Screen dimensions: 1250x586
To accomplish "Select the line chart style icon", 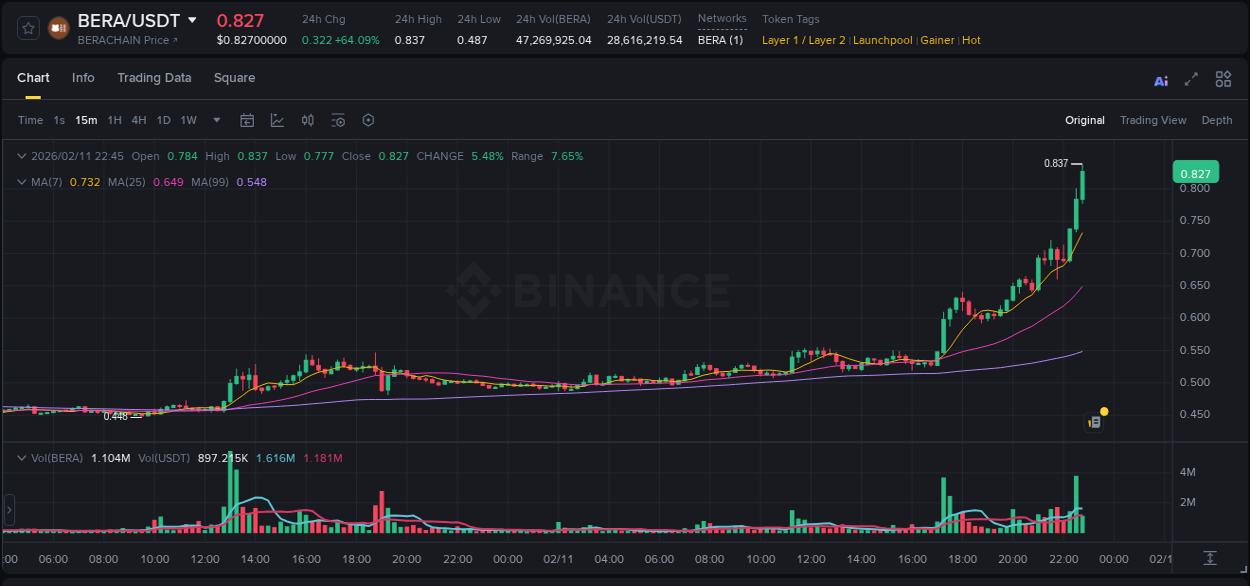I will pyautogui.click(x=277, y=120).
